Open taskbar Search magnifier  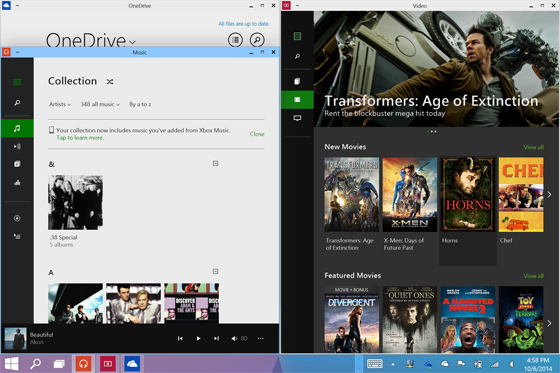pos(35,364)
